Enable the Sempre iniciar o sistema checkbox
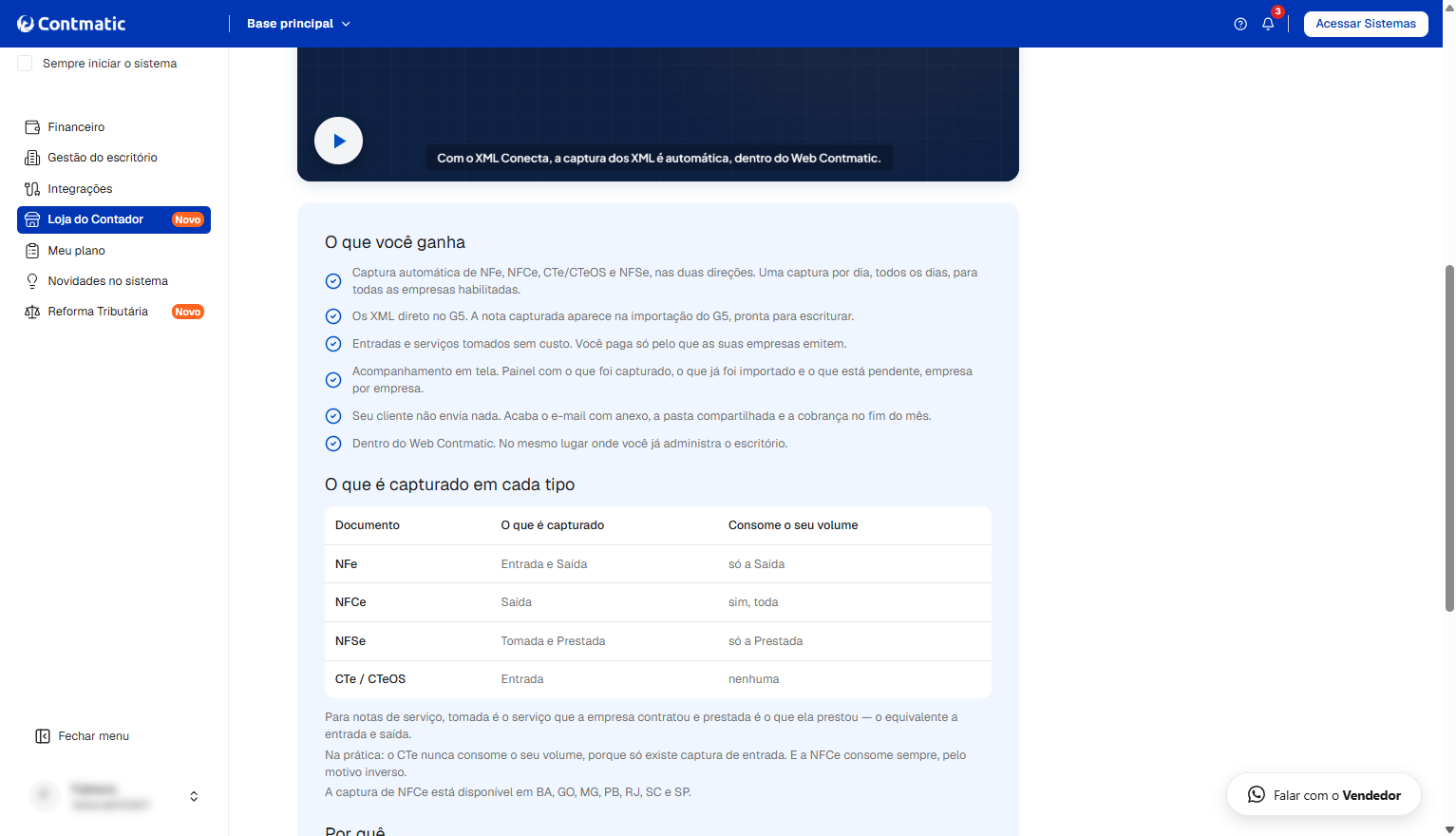The height and width of the screenshot is (836, 1456). (x=25, y=63)
